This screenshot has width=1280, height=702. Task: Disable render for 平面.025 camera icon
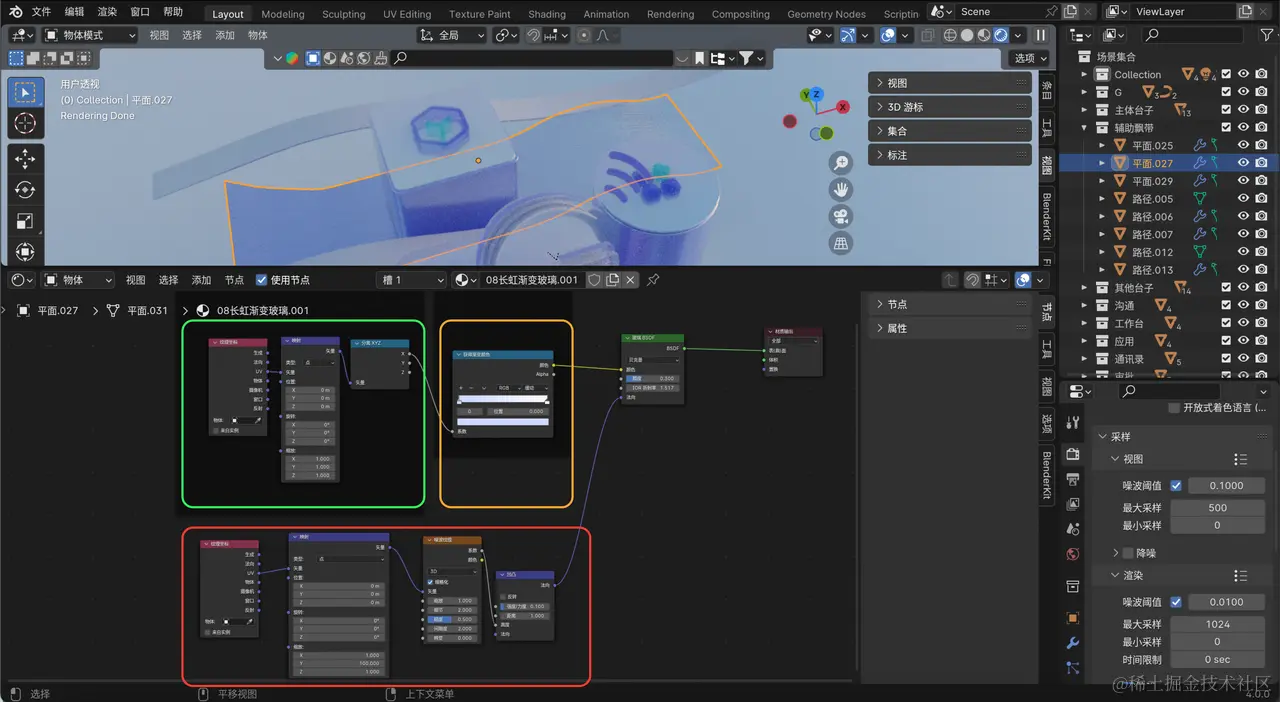point(1262,145)
